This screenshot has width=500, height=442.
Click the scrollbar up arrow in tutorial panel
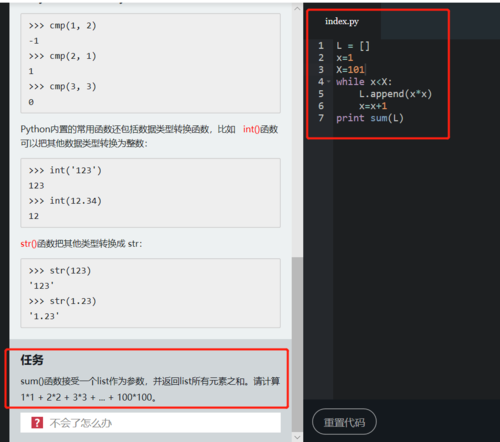pyautogui.click(x=297, y=9)
